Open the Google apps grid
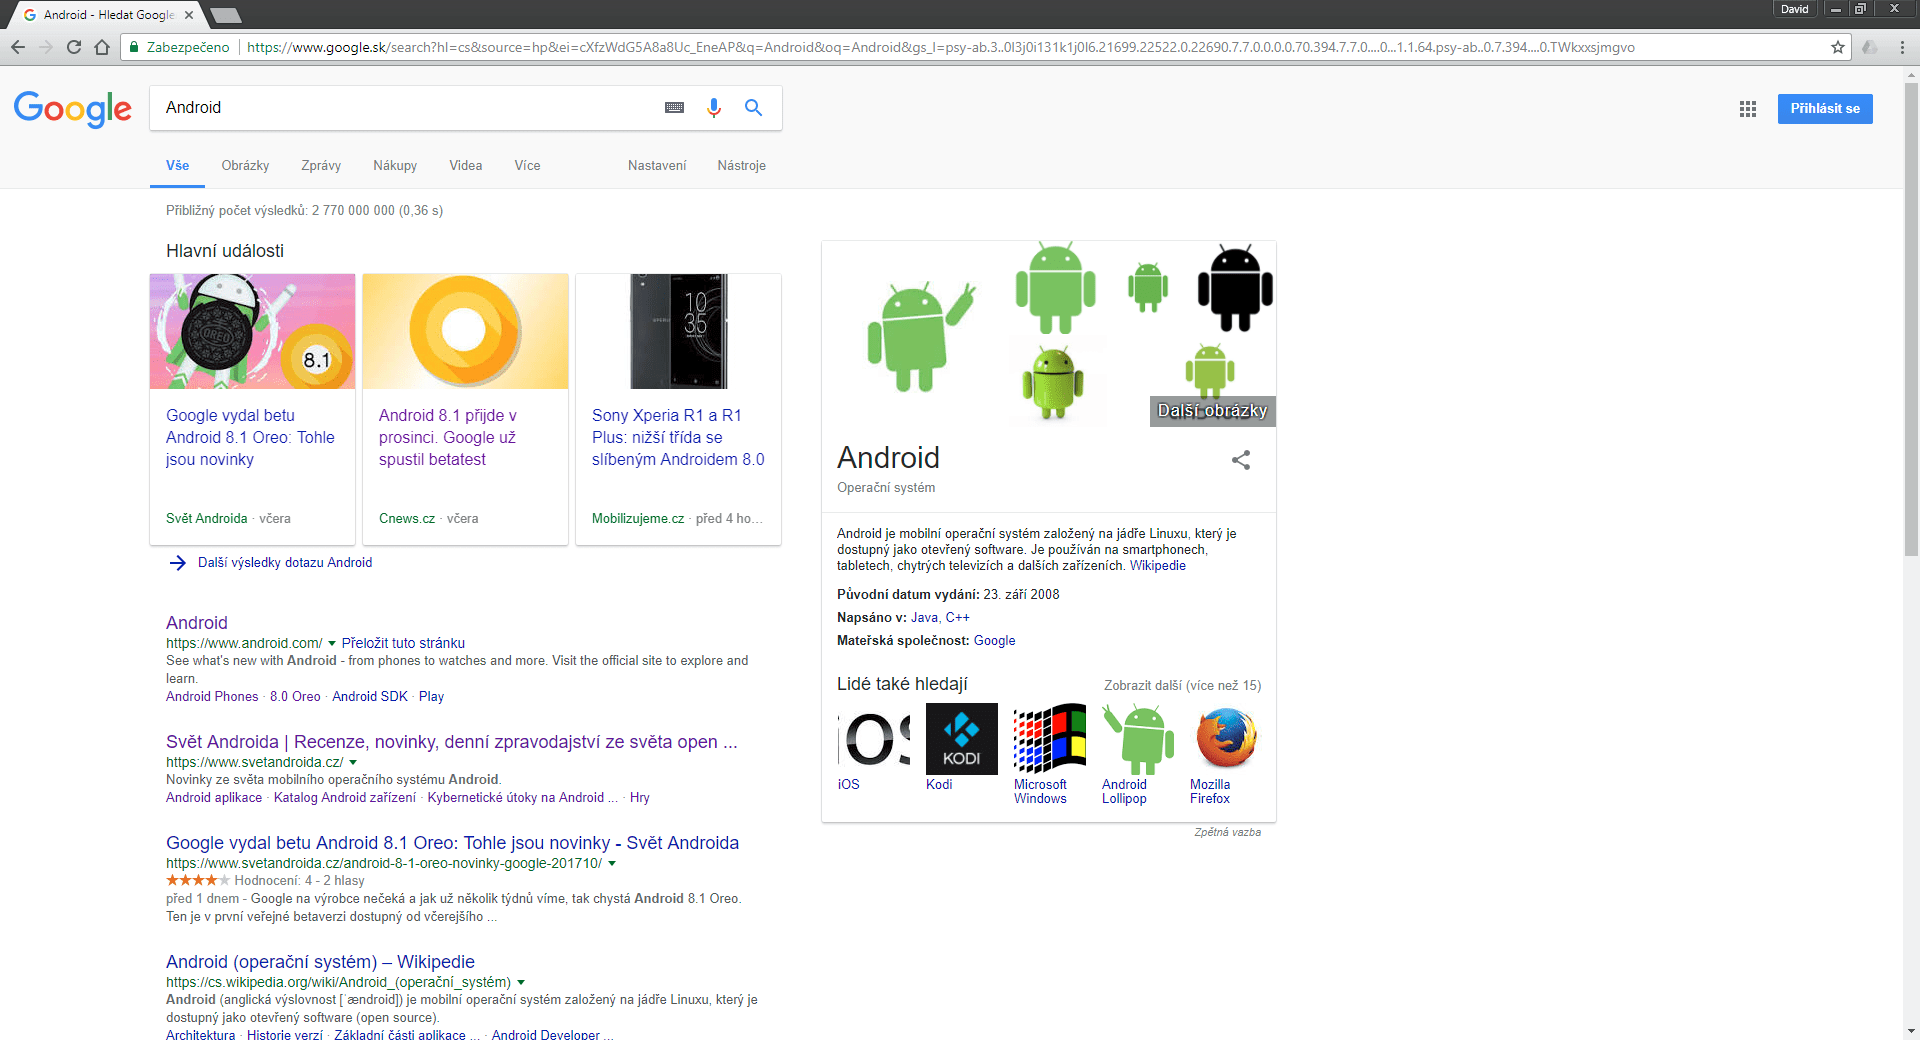Screen dimensions: 1920x1040 click(1747, 109)
